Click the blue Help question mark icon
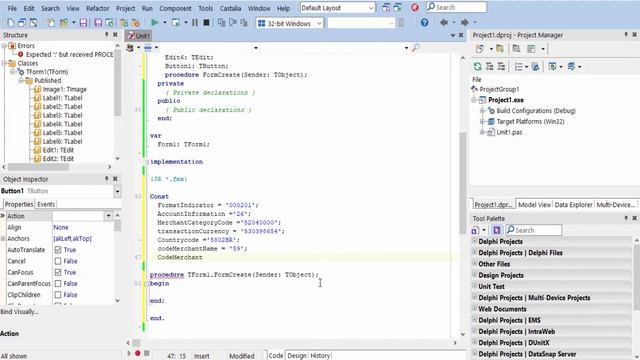Image resolution: width=640 pixels, height=360 pixels. click(x=424, y=23)
